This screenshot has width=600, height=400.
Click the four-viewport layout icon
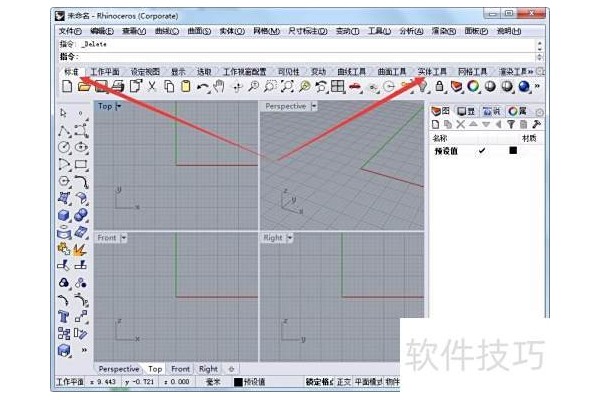(x=338, y=86)
